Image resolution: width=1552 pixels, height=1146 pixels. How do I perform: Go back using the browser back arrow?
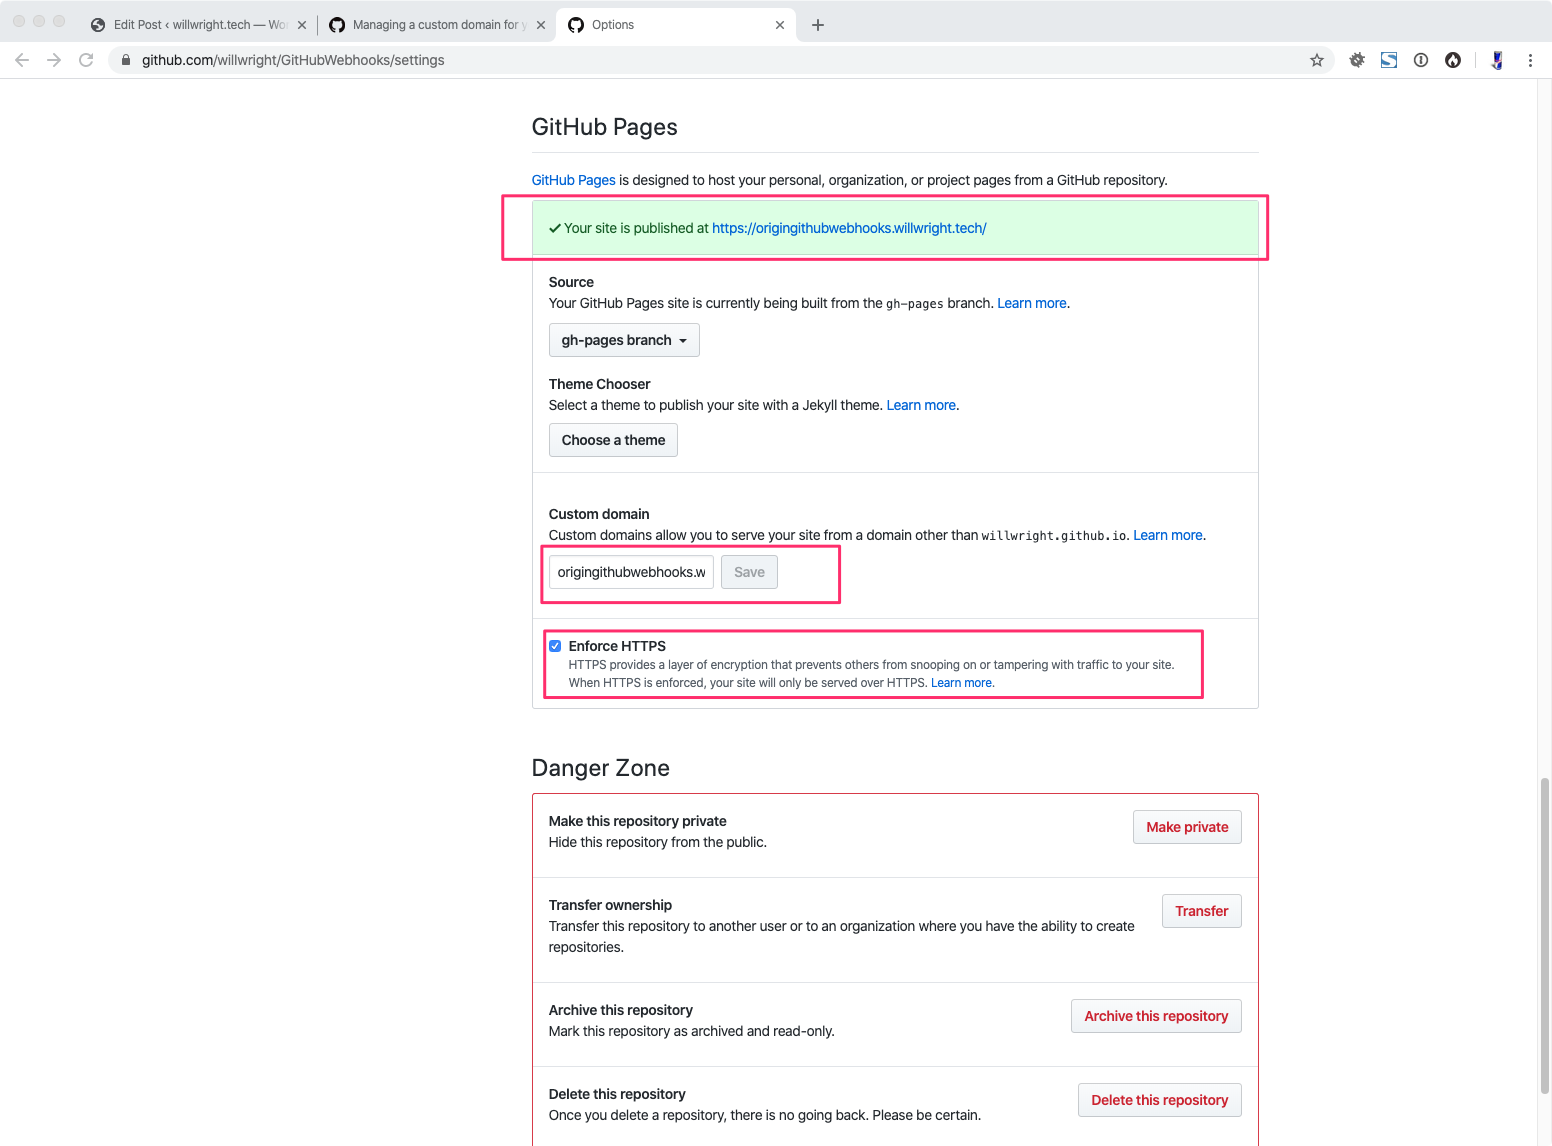(22, 60)
